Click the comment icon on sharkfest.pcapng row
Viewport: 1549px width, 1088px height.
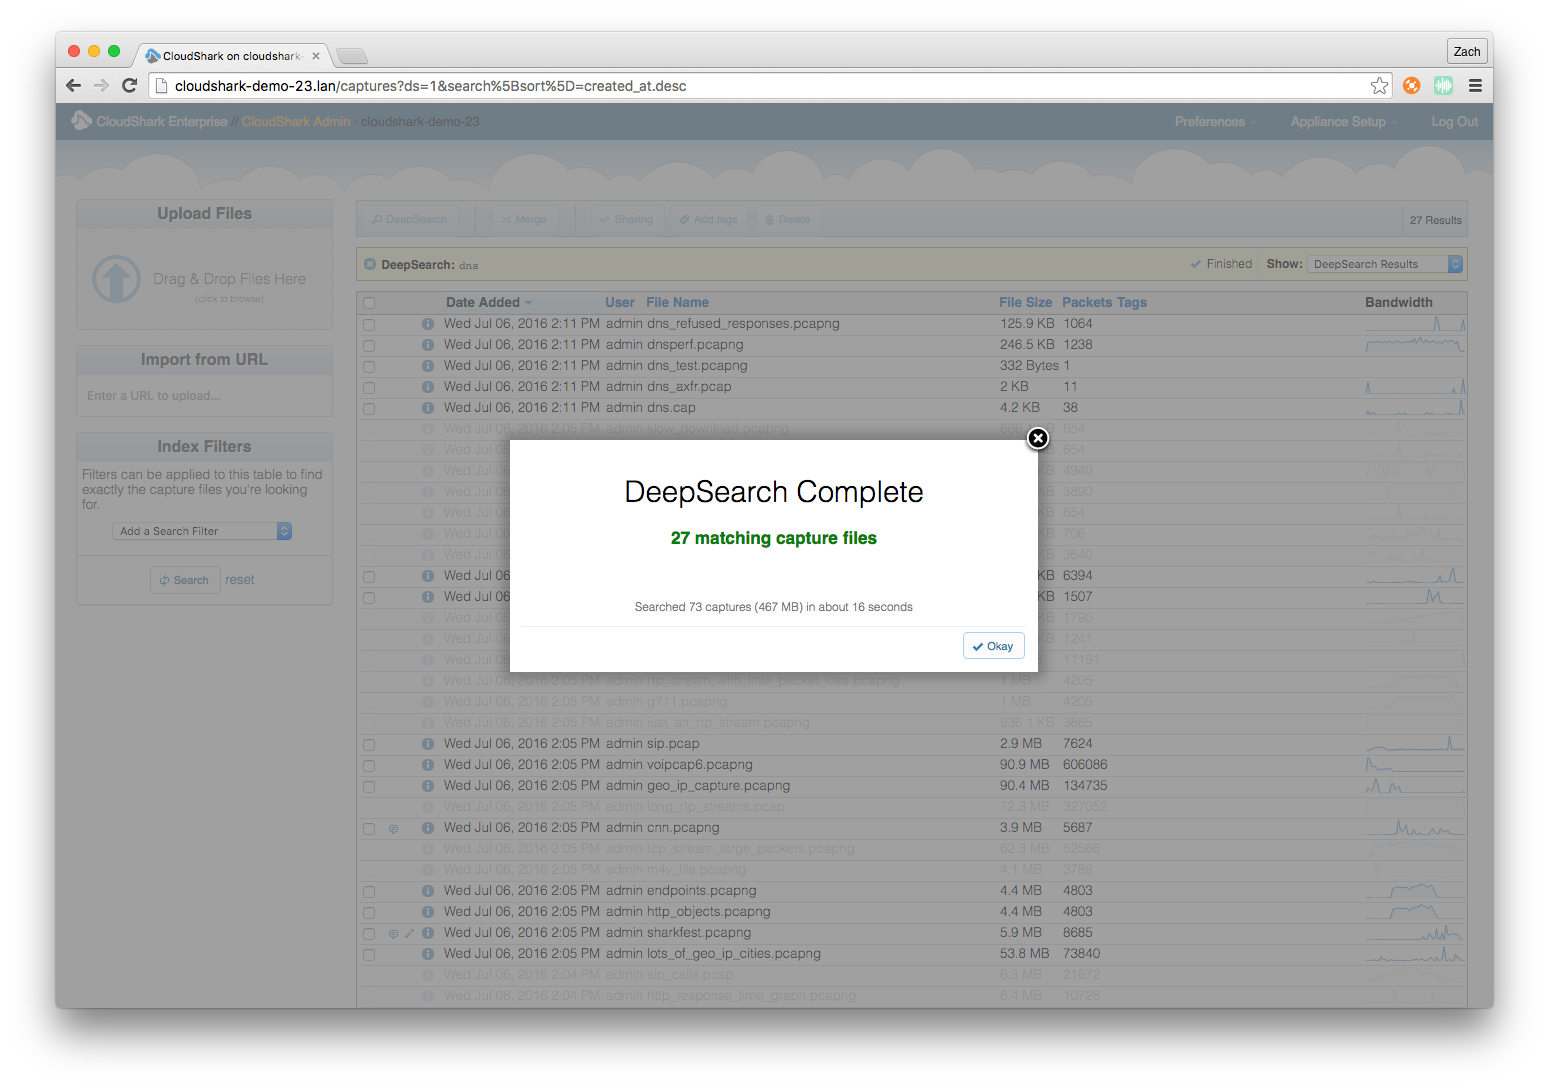tap(393, 934)
